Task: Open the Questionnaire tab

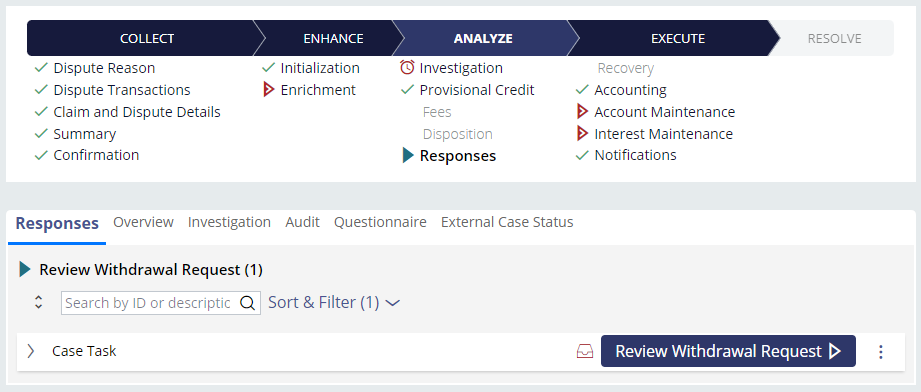Action: click(380, 222)
